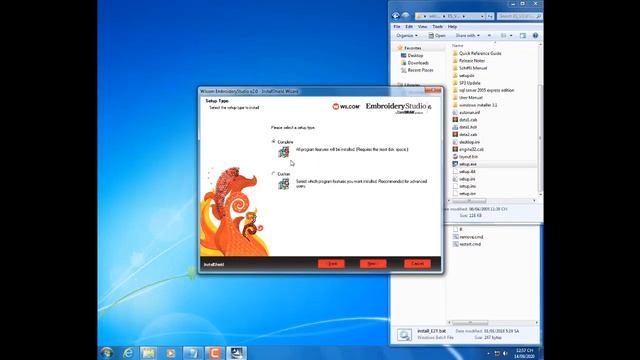640x360 pixels.
Task: Click the Name column header
Action: (x=458, y=46)
